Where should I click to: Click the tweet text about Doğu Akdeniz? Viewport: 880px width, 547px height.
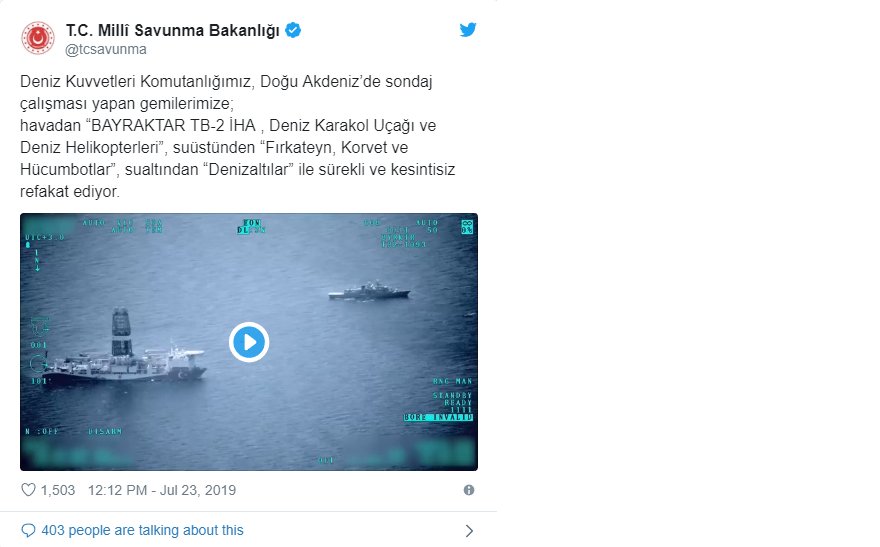pyautogui.click(x=238, y=135)
